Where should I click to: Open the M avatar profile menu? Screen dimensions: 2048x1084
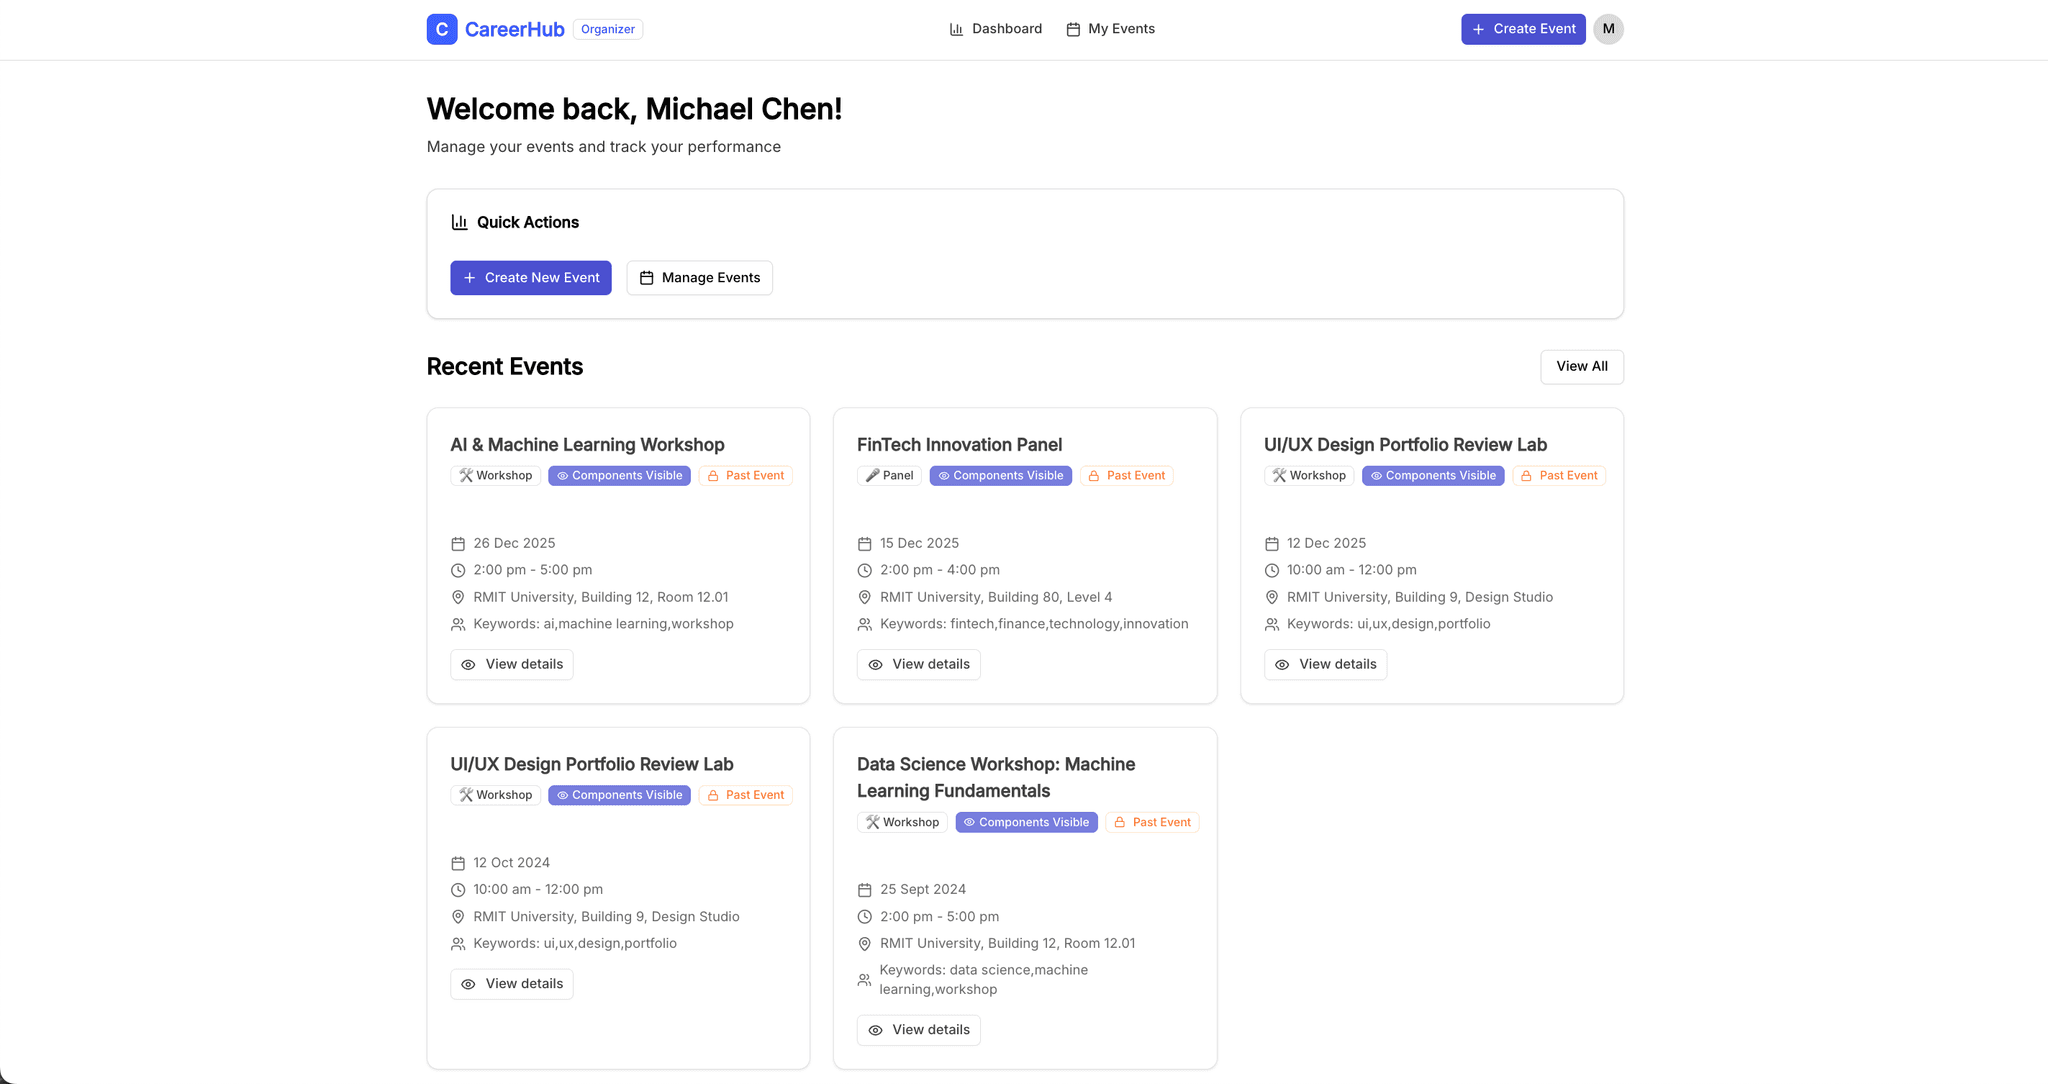point(1608,29)
